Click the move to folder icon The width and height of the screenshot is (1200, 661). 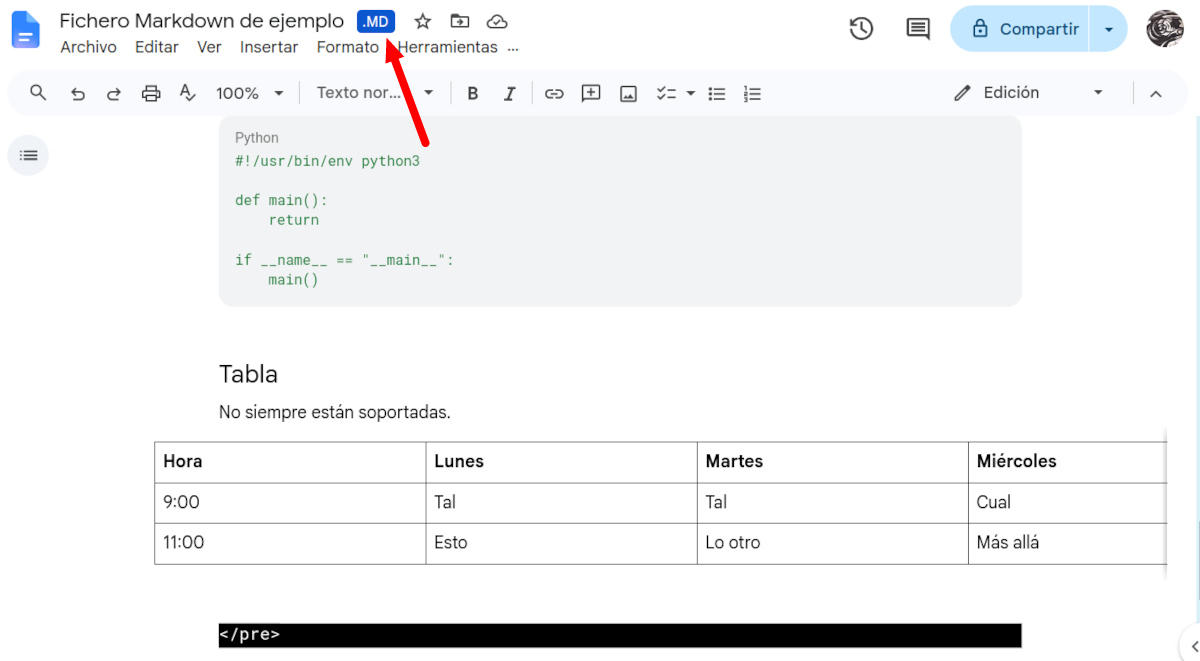460,21
